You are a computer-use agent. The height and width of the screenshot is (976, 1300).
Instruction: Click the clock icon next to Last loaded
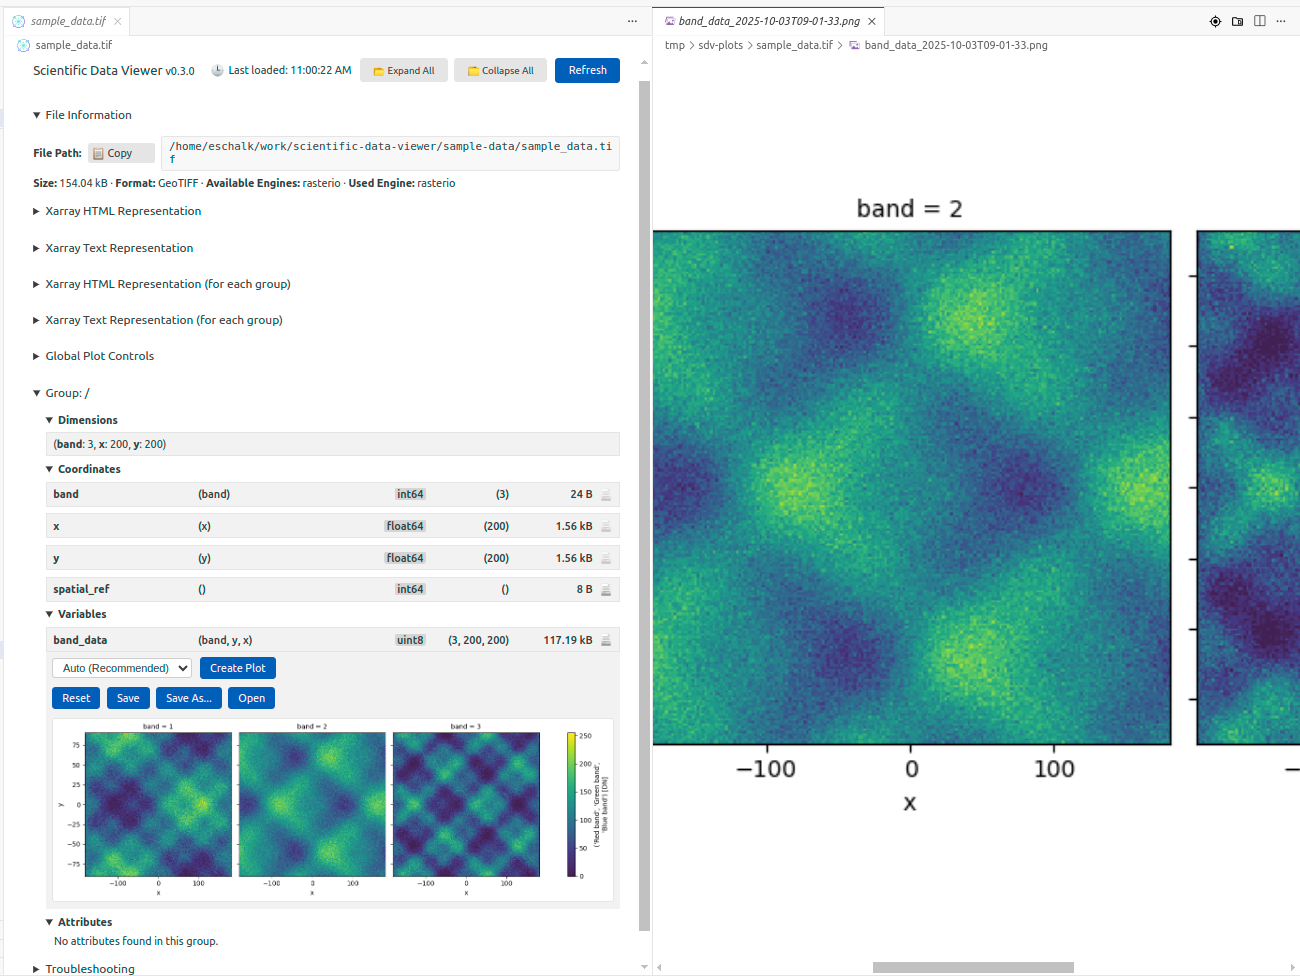[x=217, y=70]
